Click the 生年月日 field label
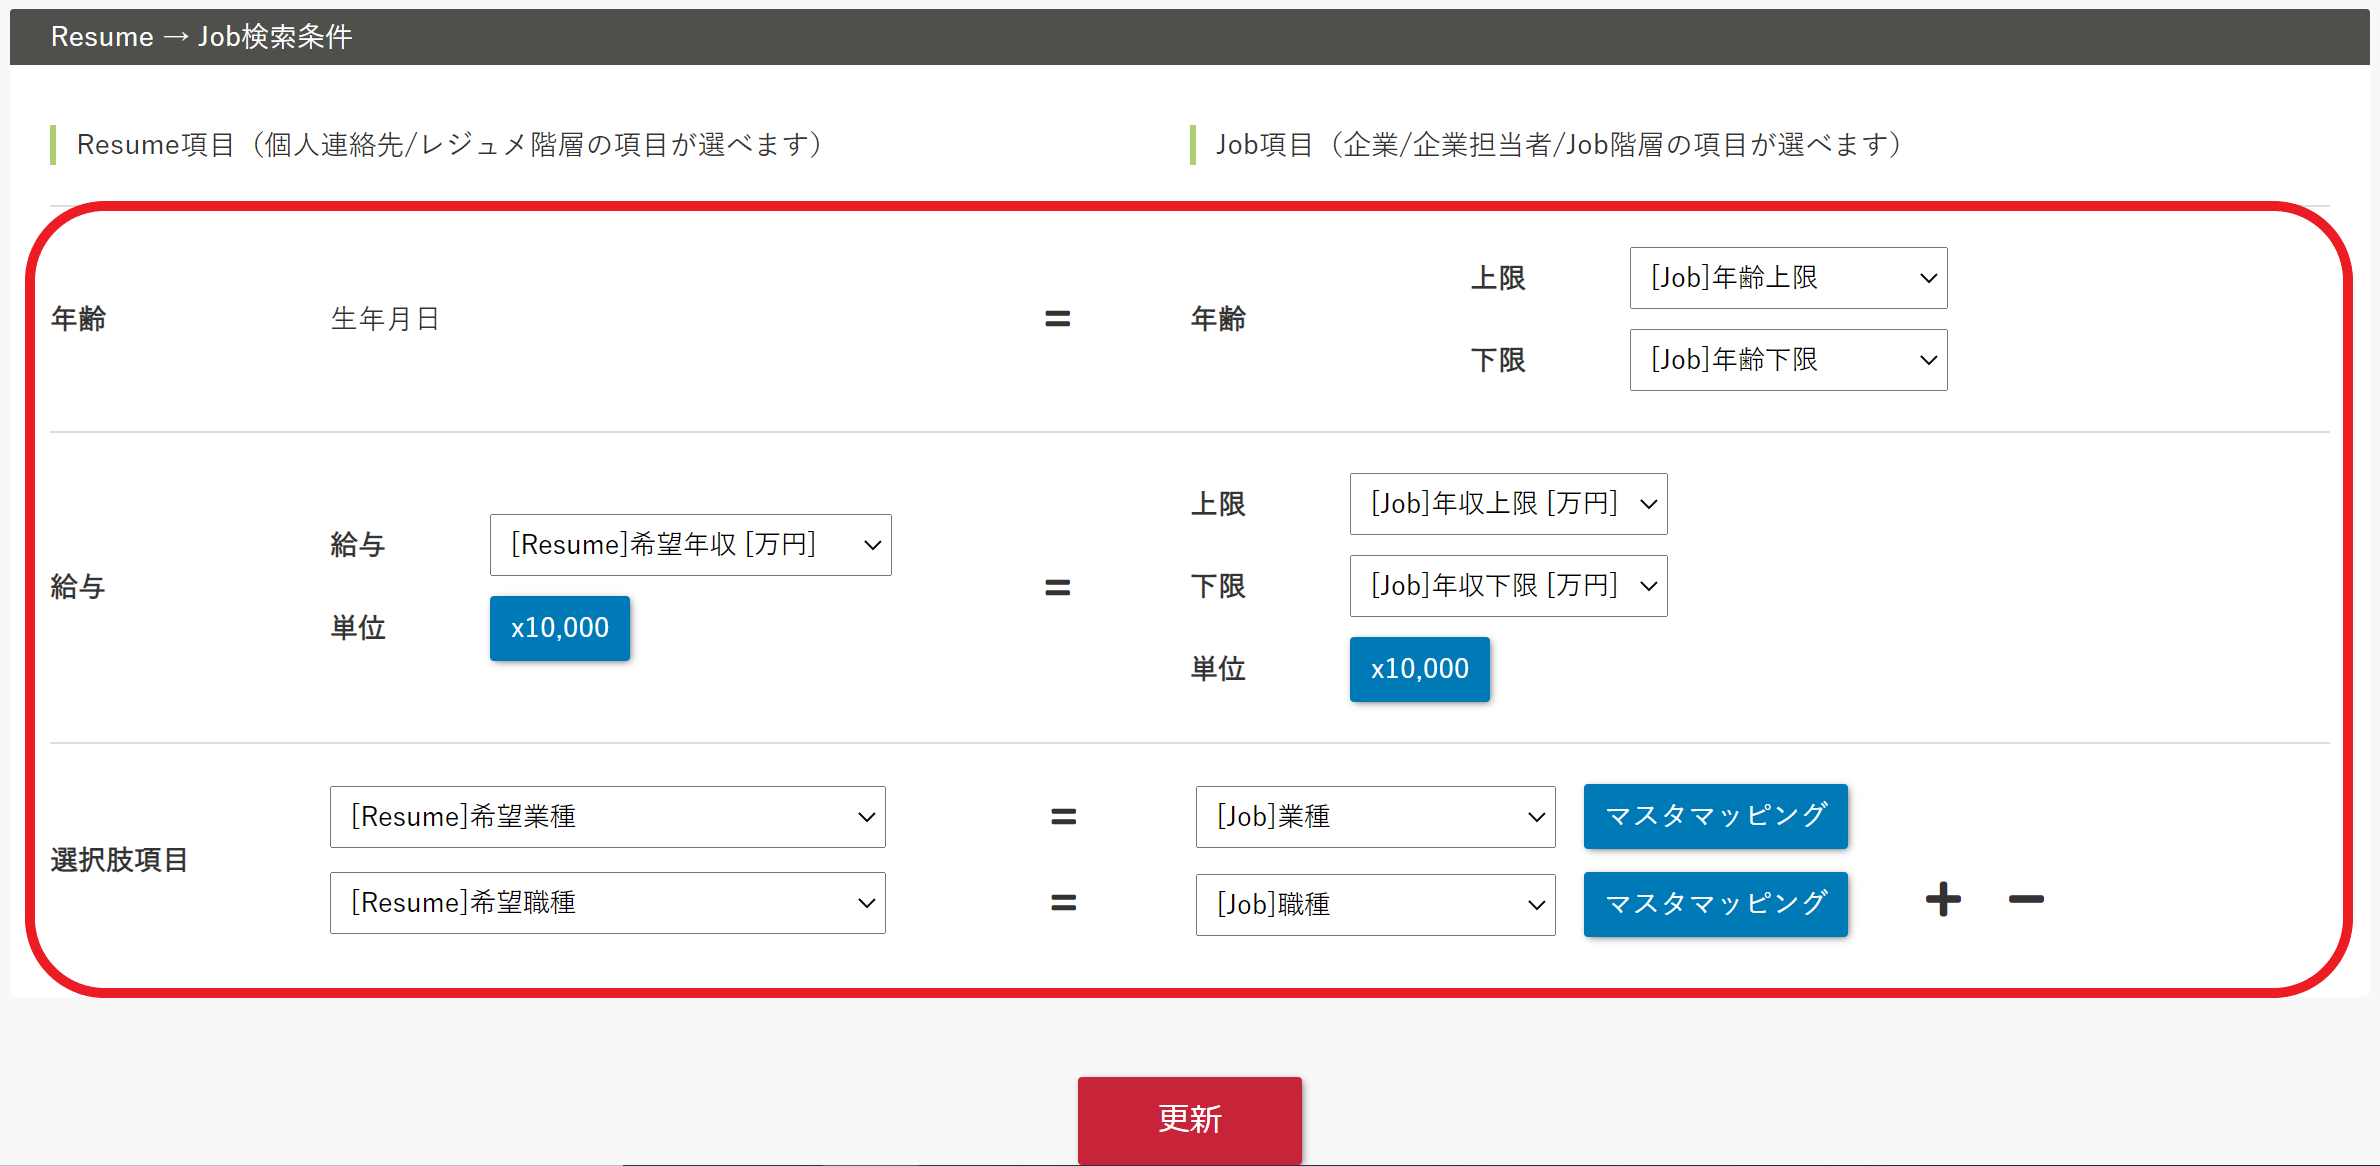Image resolution: width=2380 pixels, height=1166 pixels. (x=386, y=319)
